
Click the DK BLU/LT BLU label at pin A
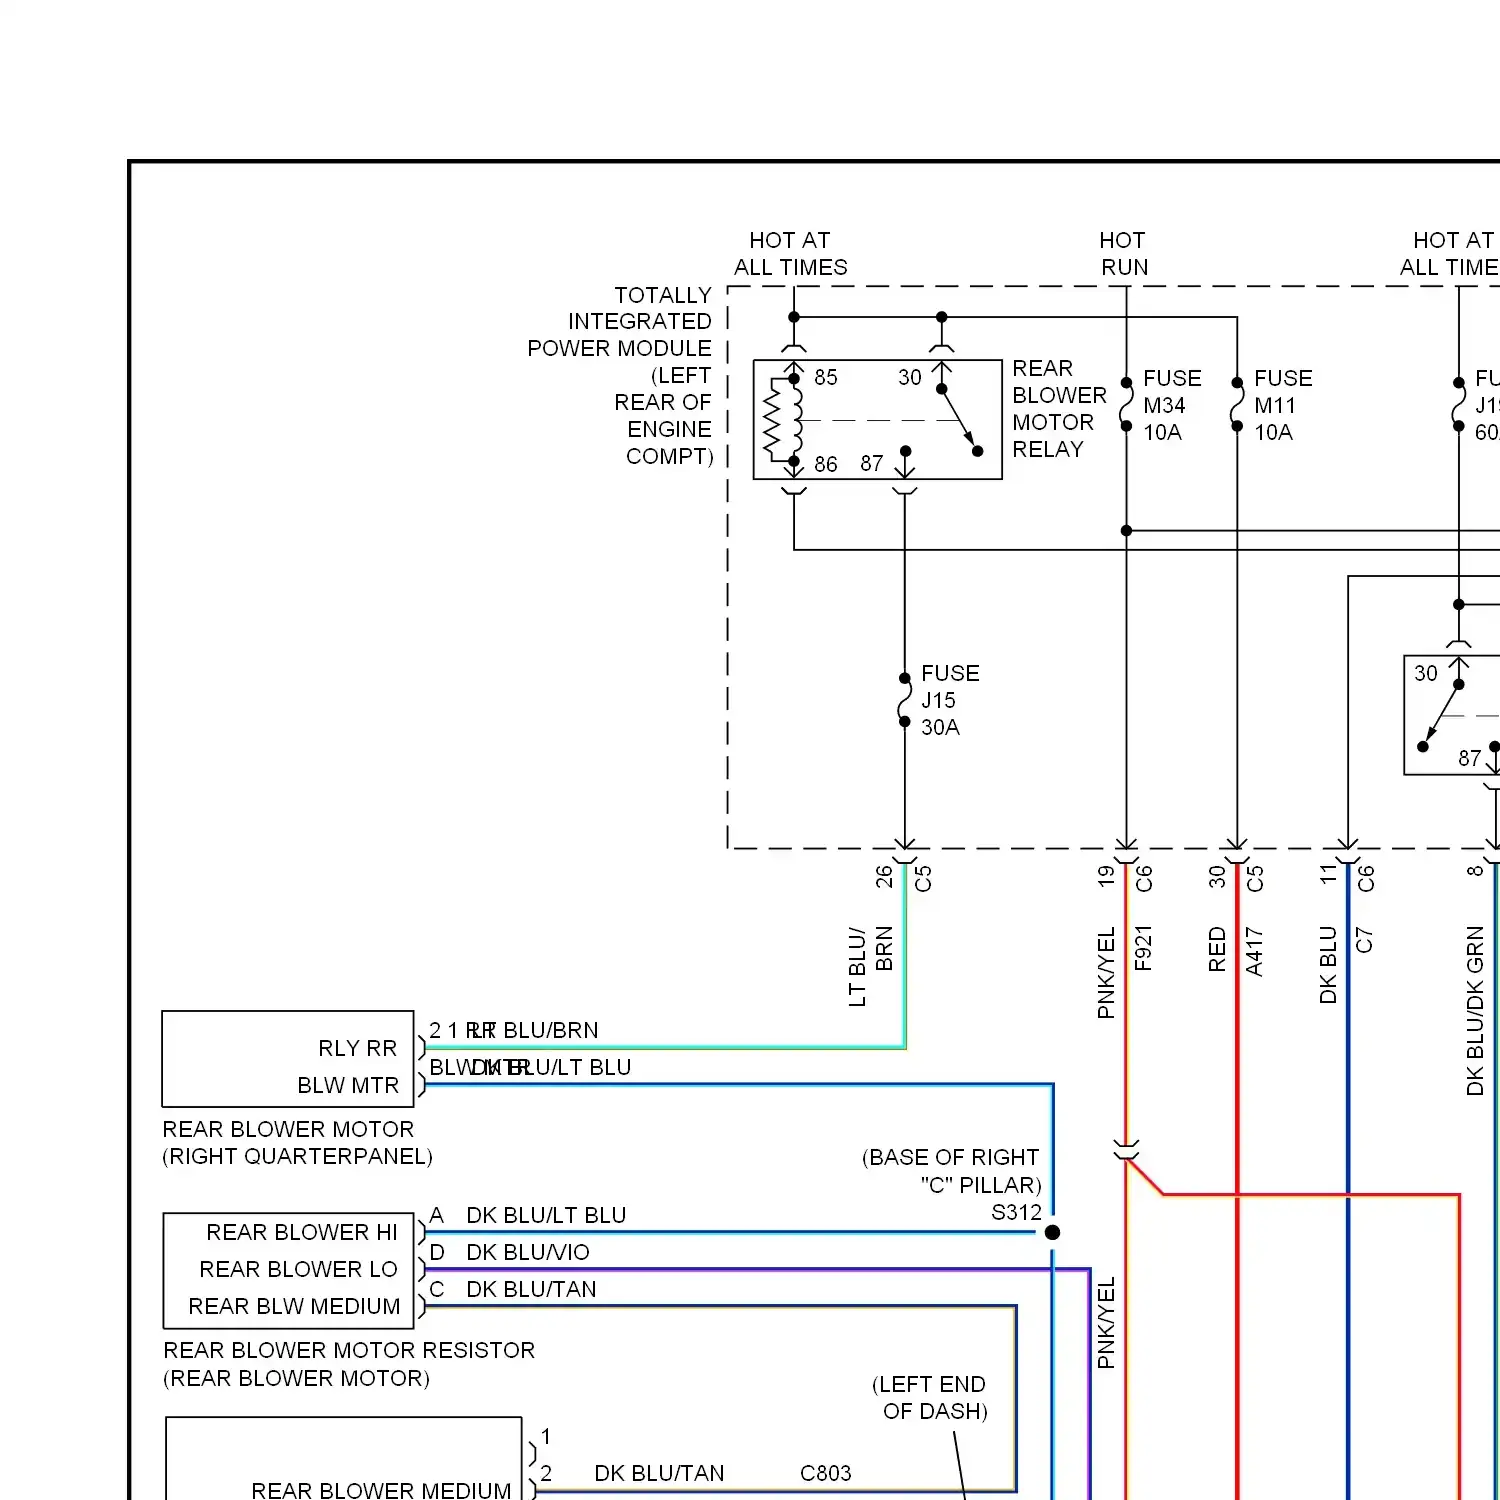pos(546,1215)
